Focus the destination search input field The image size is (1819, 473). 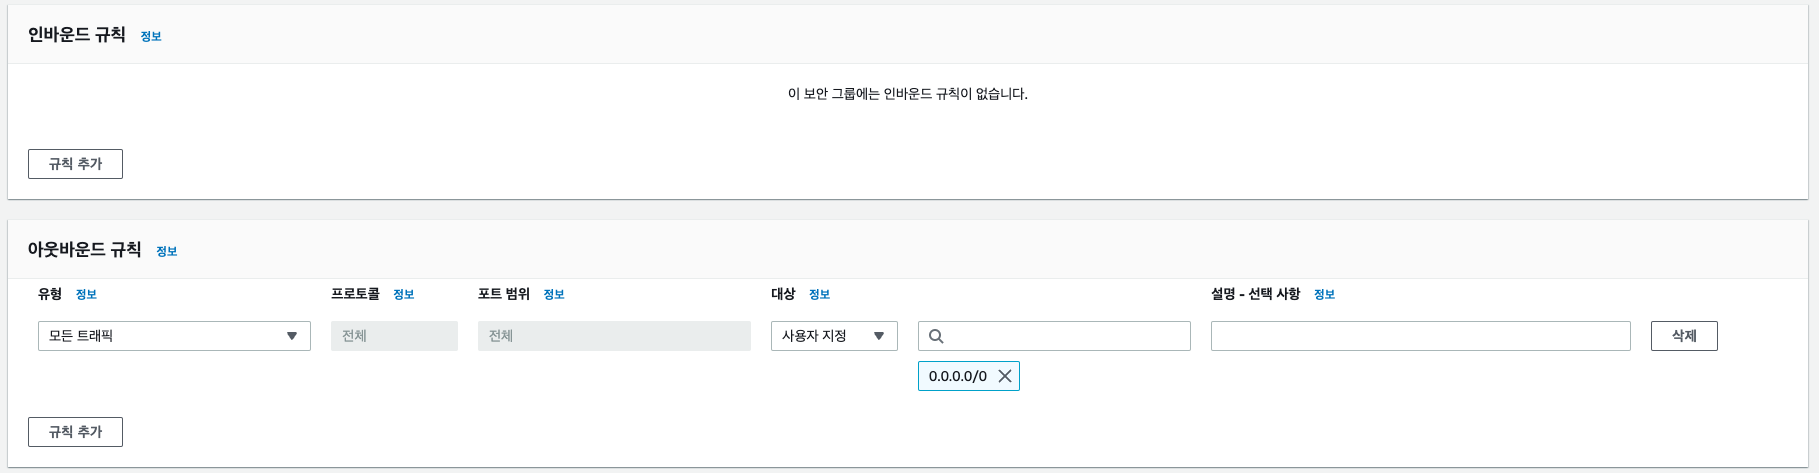(1054, 336)
